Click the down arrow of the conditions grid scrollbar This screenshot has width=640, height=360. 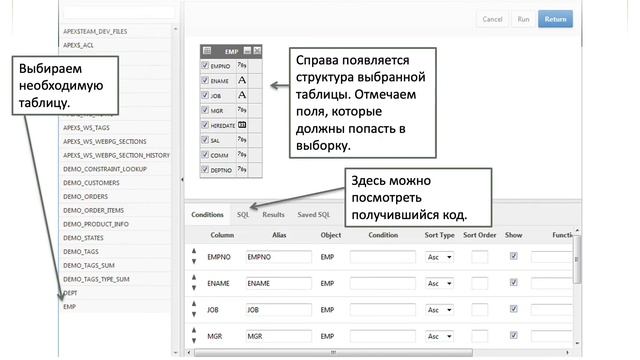click(577, 344)
